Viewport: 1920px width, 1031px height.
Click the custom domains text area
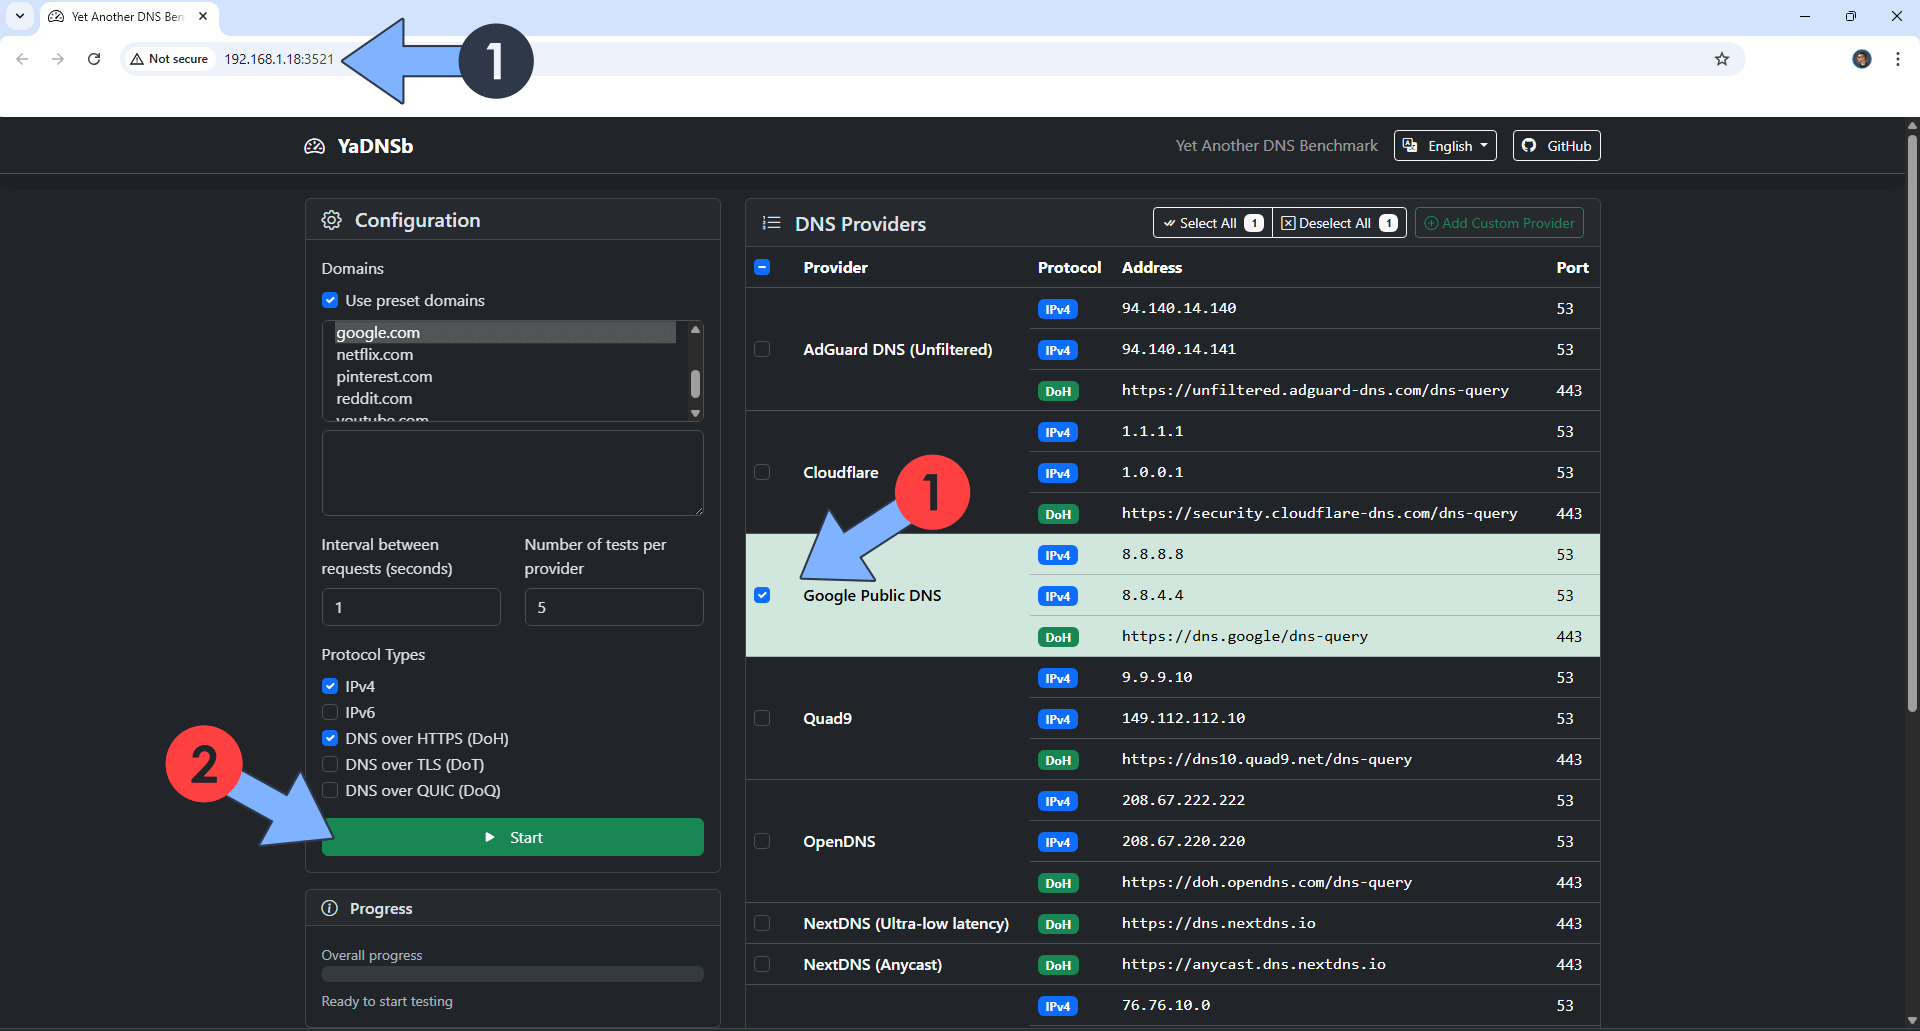513,473
